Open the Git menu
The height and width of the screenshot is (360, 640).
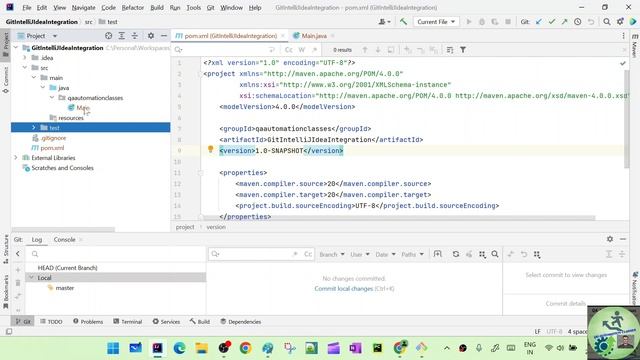(210, 7)
